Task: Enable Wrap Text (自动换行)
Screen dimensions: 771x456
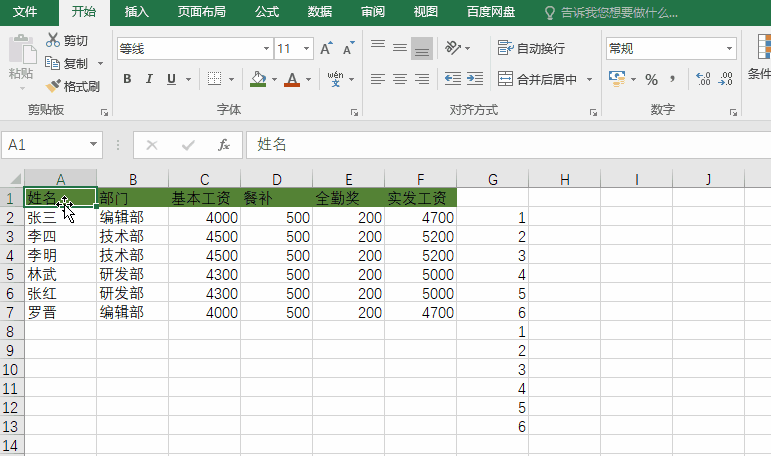Action: pos(531,48)
